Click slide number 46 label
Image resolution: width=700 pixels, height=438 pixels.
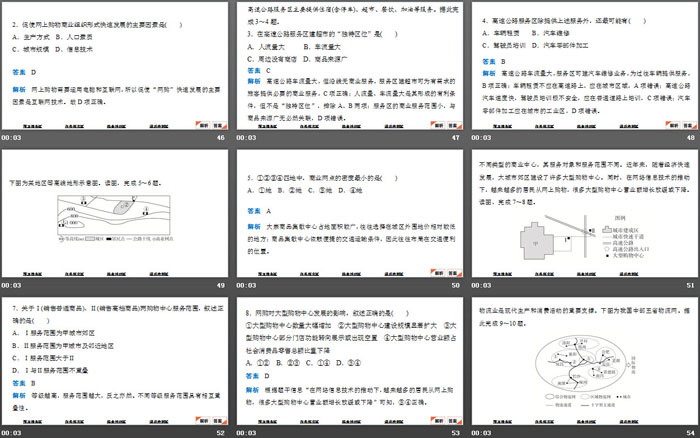[x=221, y=138]
